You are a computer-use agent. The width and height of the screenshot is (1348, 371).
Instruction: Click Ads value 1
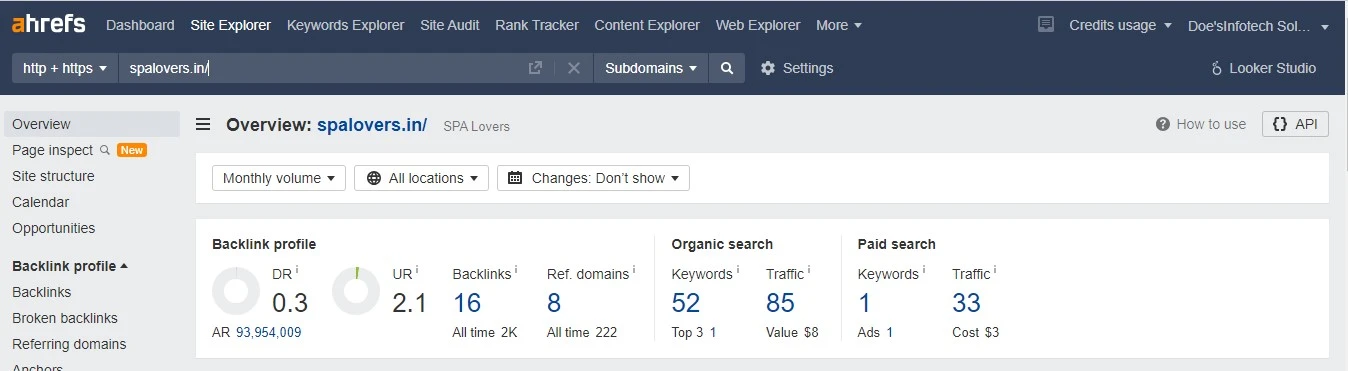[889, 332]
